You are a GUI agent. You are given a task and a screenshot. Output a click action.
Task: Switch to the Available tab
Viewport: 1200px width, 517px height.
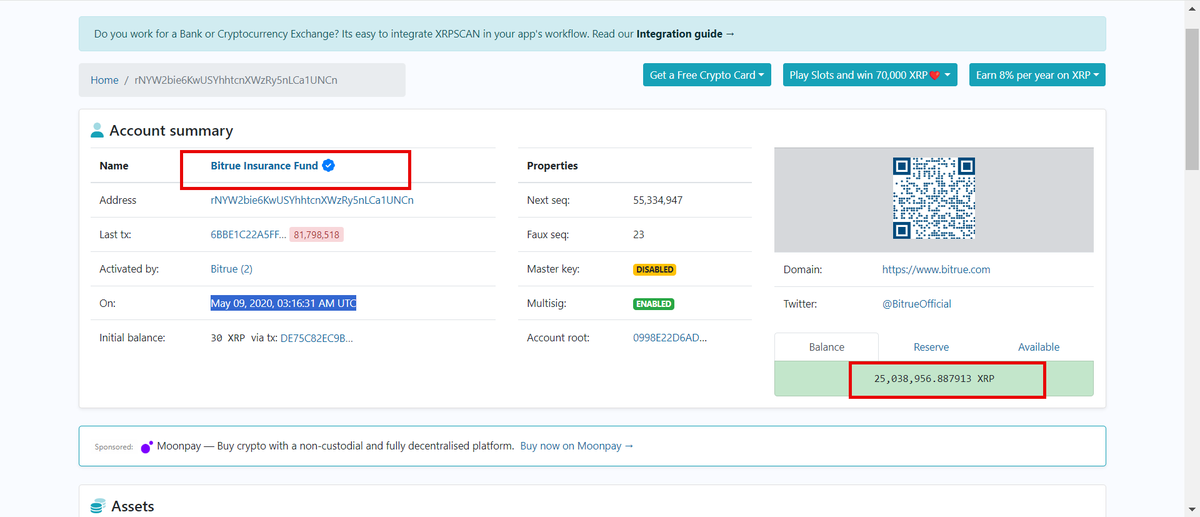pyautogui.click(x=1038, y=347)
